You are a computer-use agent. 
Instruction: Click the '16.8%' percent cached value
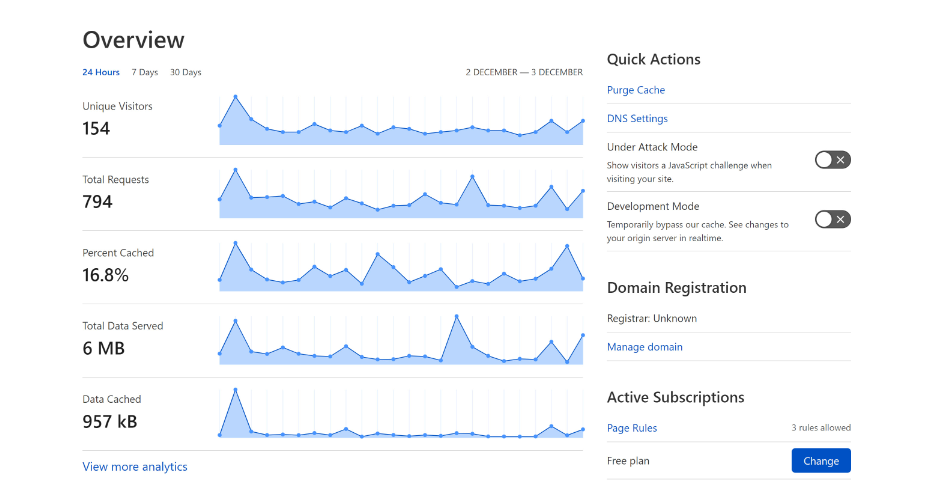coord(106,275)
